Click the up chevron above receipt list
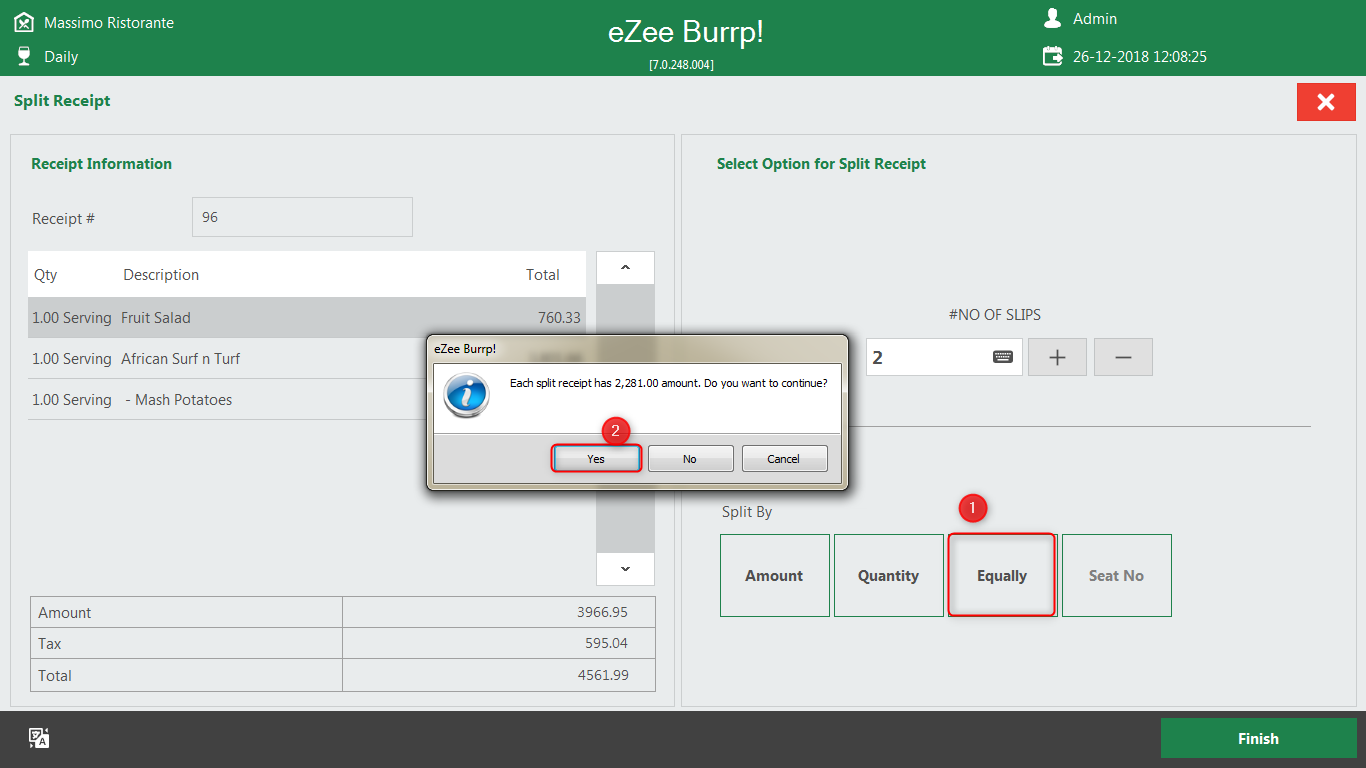 coord(625,268)
